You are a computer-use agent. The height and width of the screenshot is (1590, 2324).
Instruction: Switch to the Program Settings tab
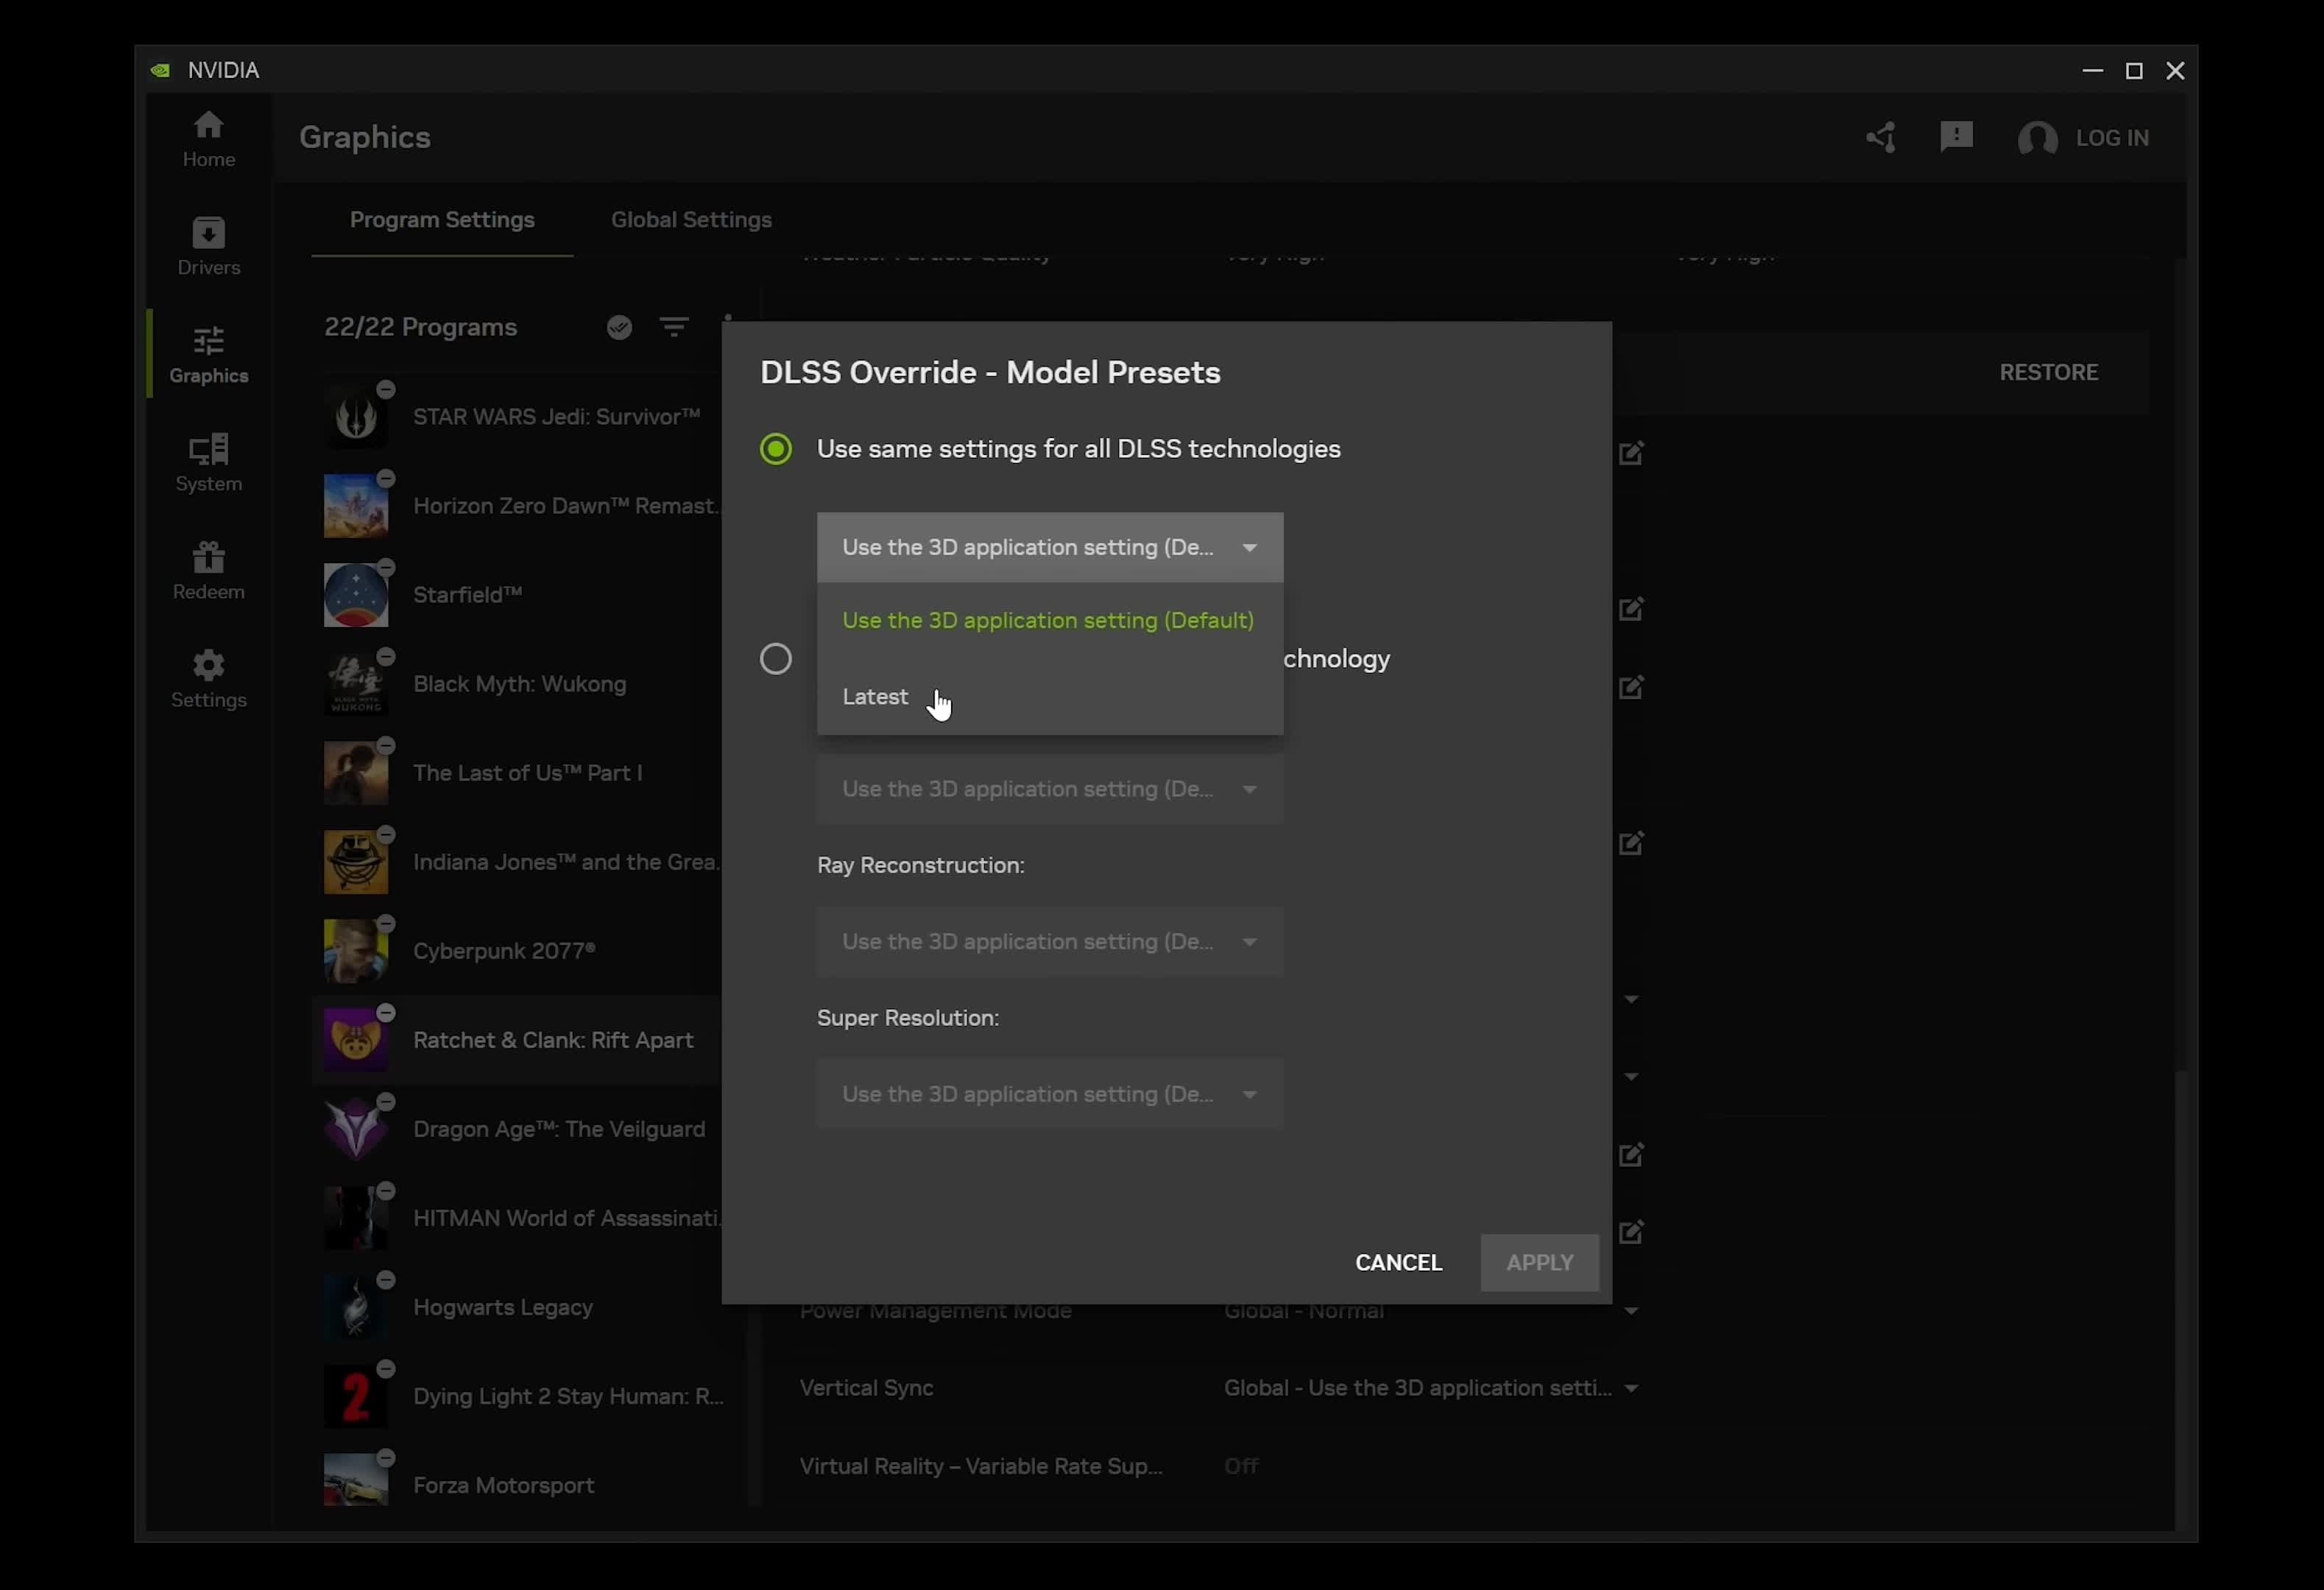coord(442,220)
